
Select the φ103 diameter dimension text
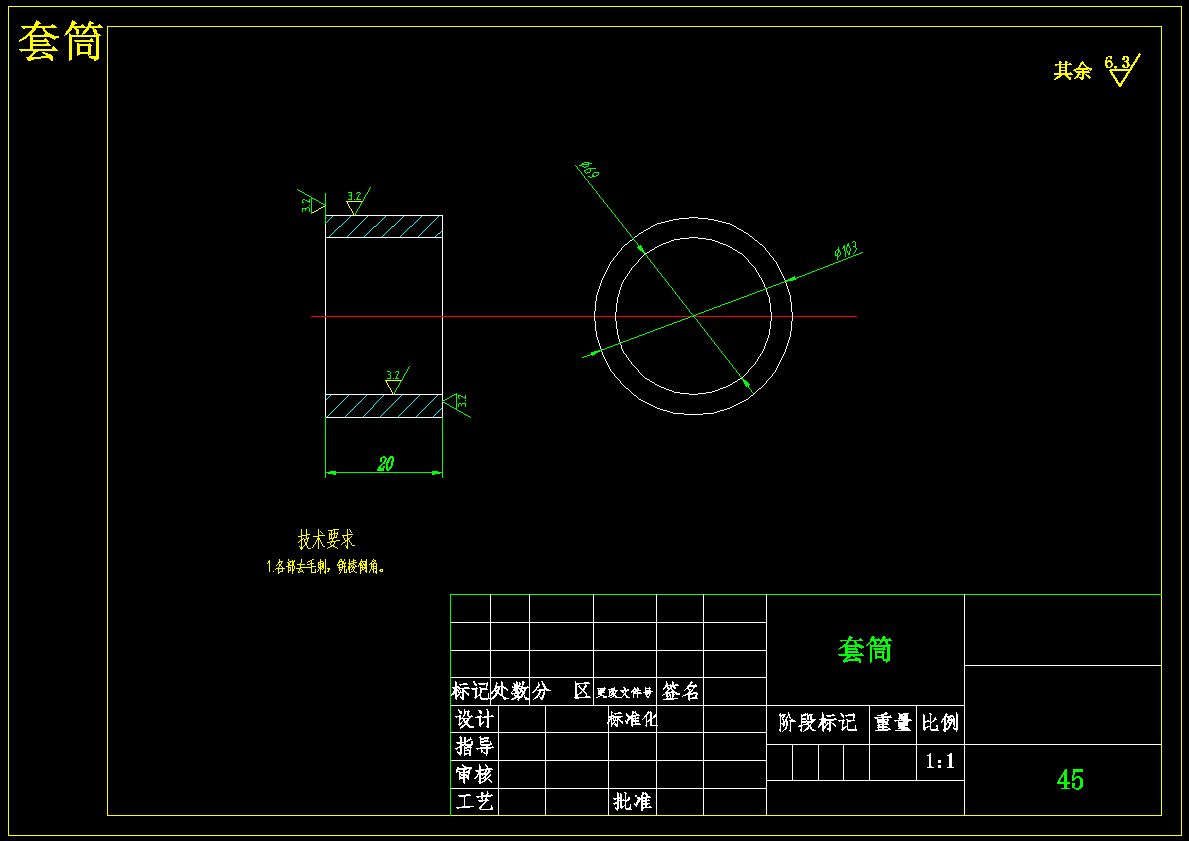coord(845,250)
